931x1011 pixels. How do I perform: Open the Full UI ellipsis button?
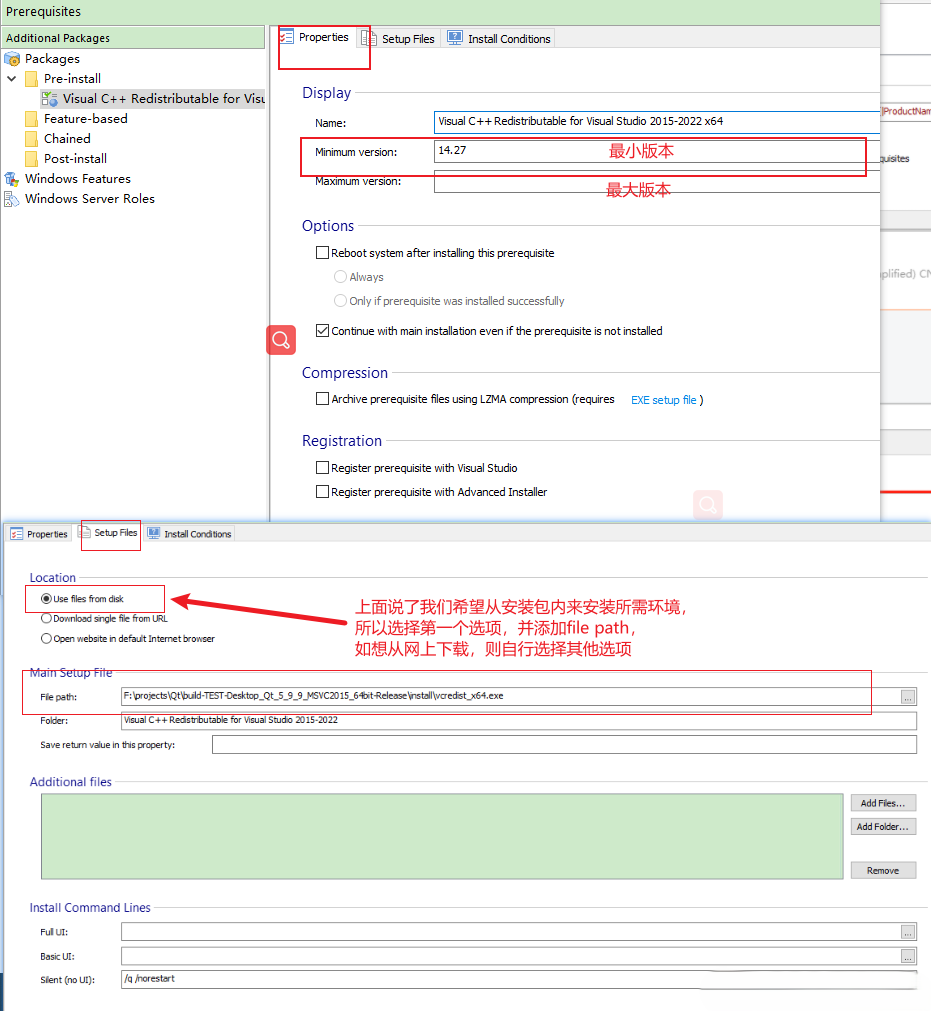click(x=908, y=932)
